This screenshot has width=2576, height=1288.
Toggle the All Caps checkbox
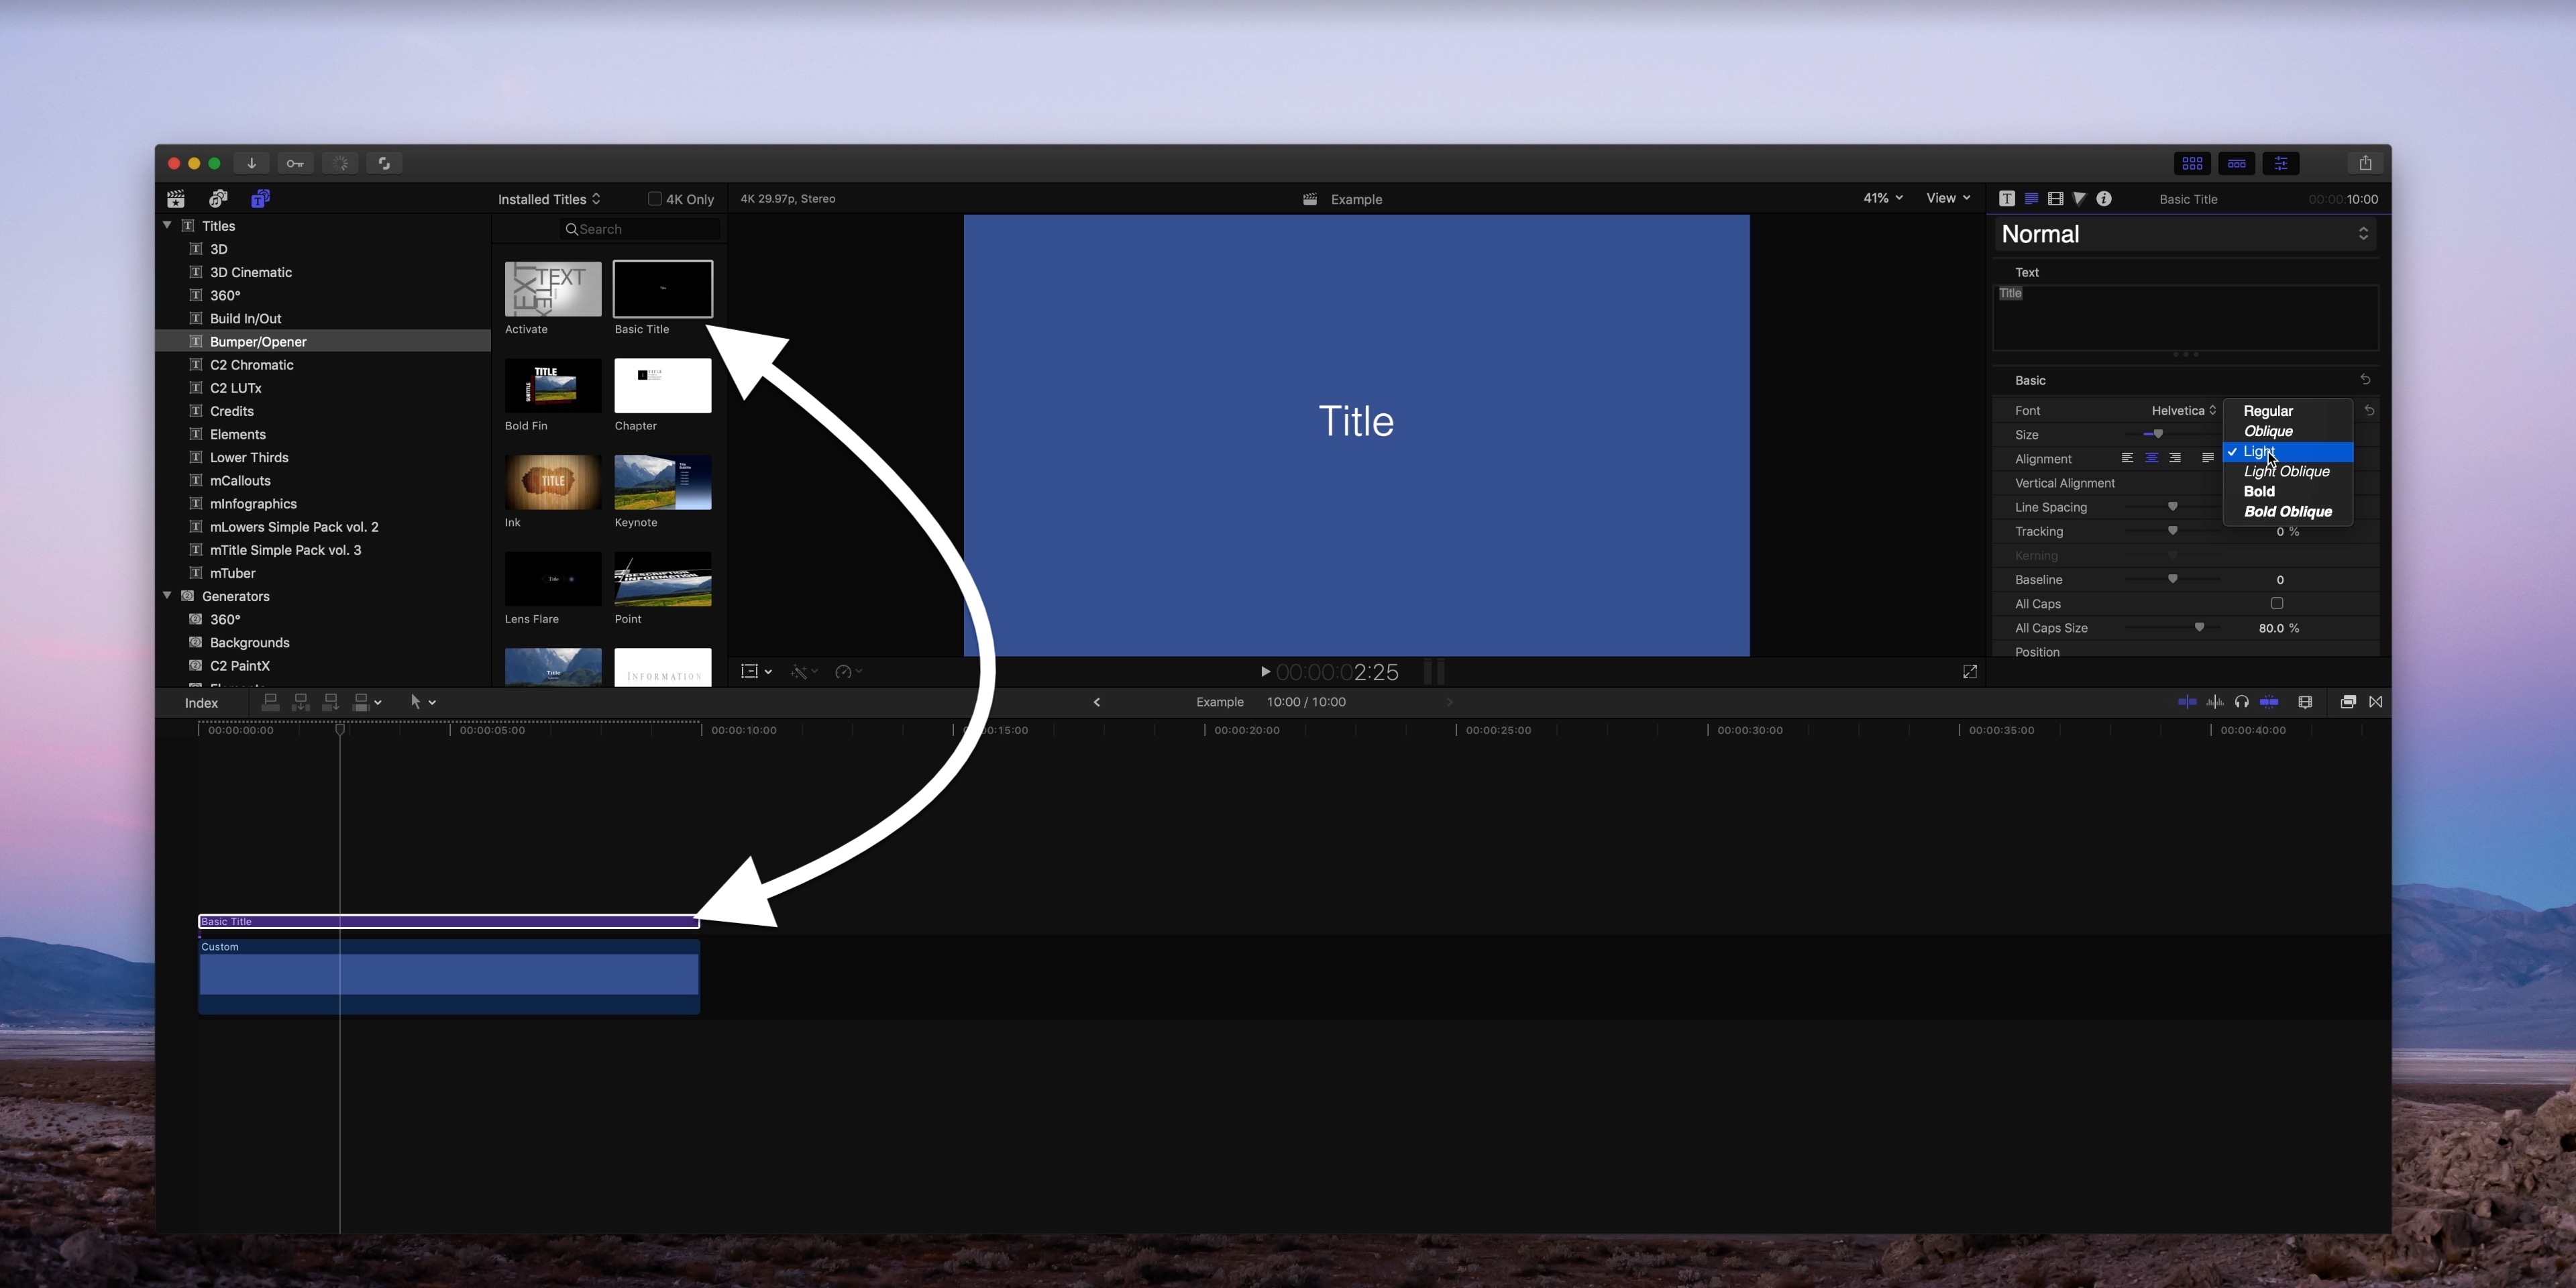pyautogui.click(x=2277, y=604)
